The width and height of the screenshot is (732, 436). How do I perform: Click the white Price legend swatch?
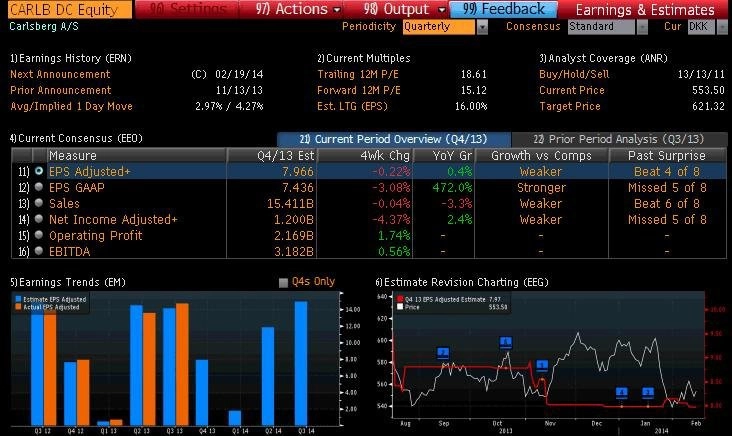point(400,307)
